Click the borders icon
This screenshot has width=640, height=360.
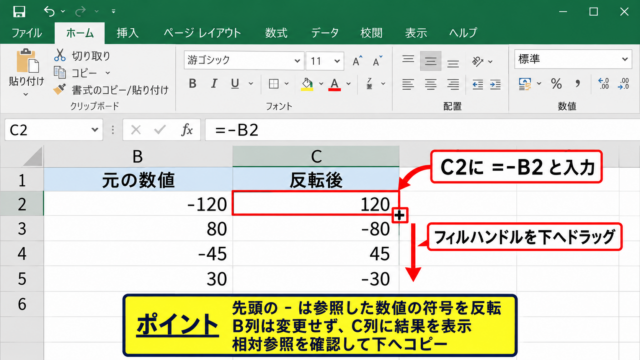click(274, 84)
